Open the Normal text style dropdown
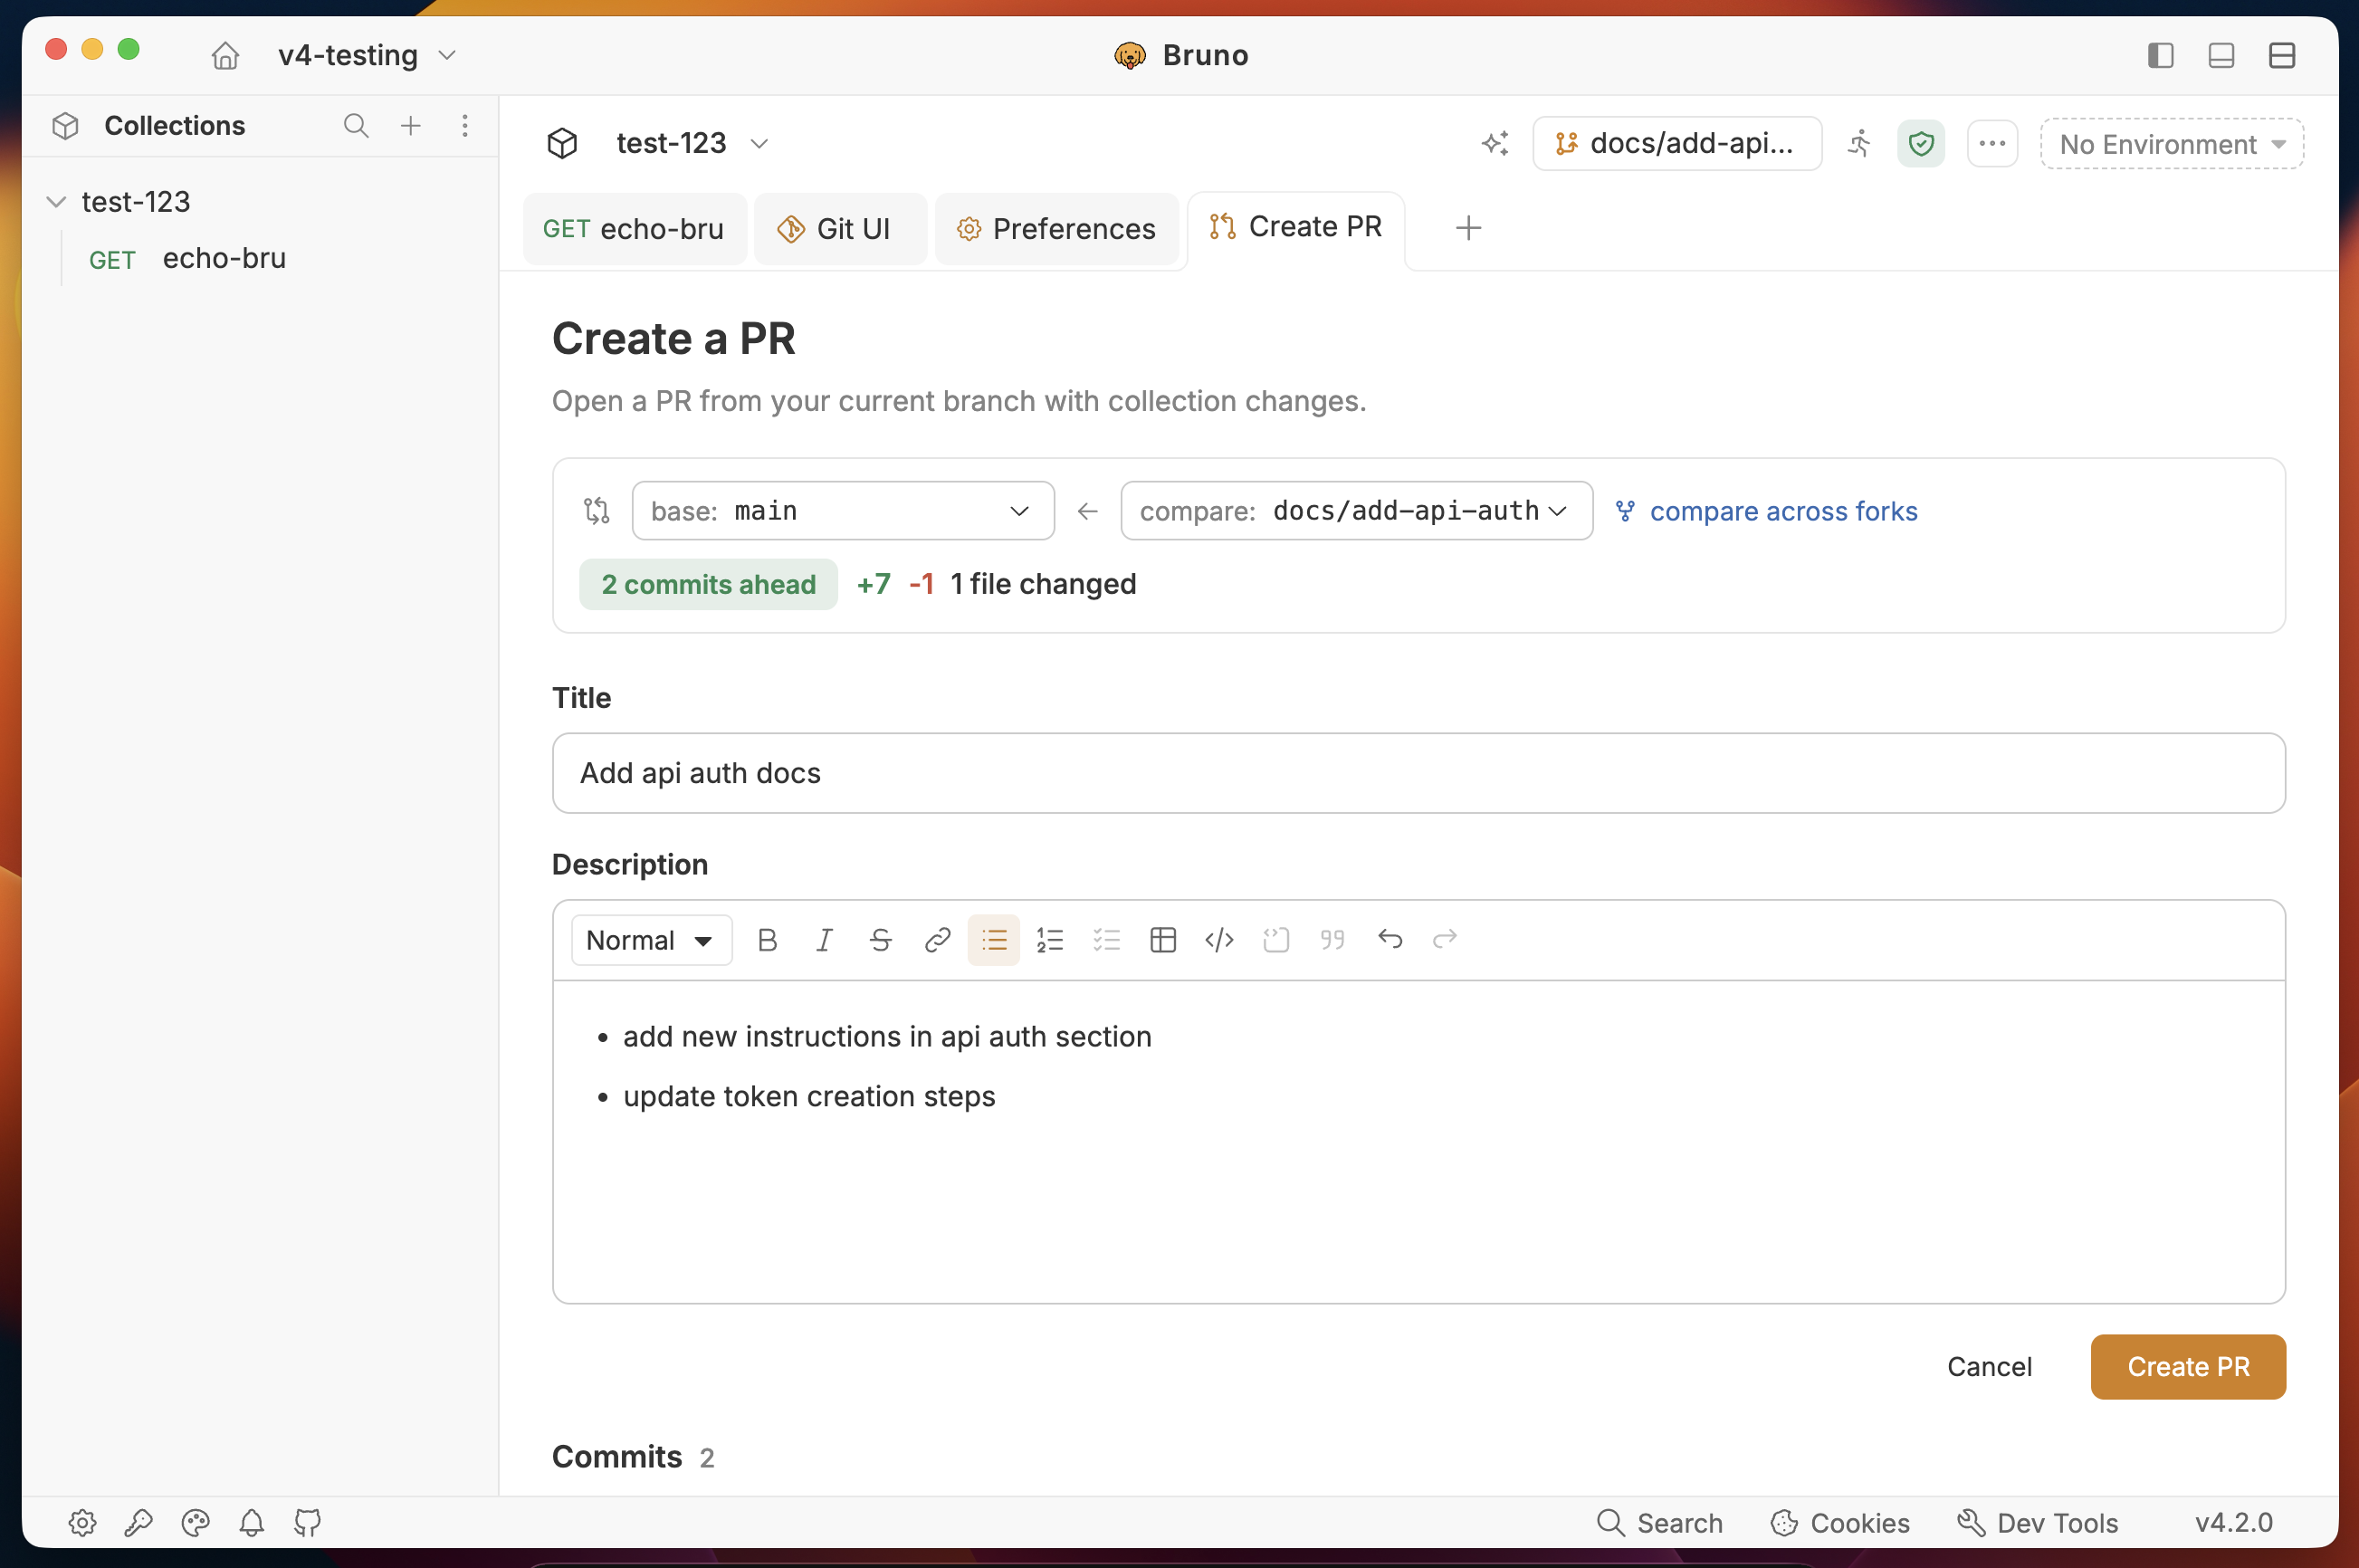Screen dimensions: 2359x1568 coord(651,940)
